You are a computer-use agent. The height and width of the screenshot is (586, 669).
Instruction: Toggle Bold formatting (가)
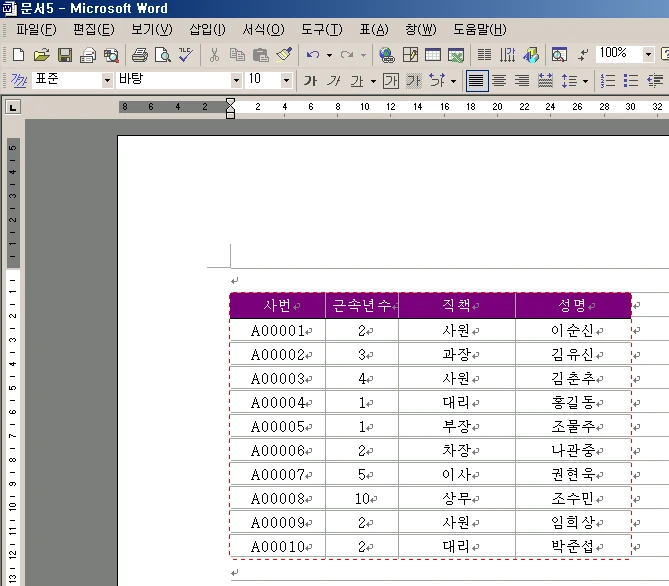pyautogui.click(x=310, y=80)
